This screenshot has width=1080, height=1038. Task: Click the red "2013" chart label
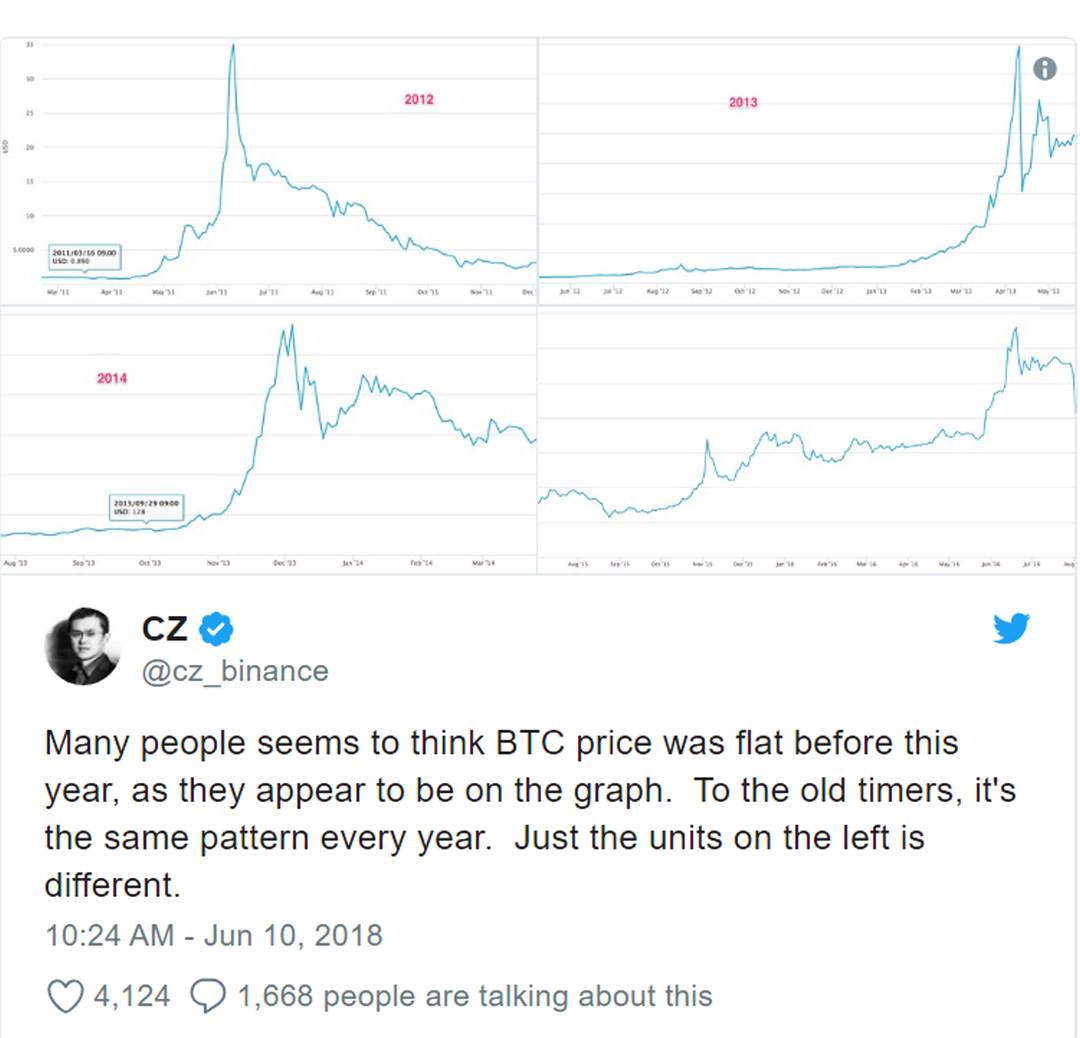743,102
